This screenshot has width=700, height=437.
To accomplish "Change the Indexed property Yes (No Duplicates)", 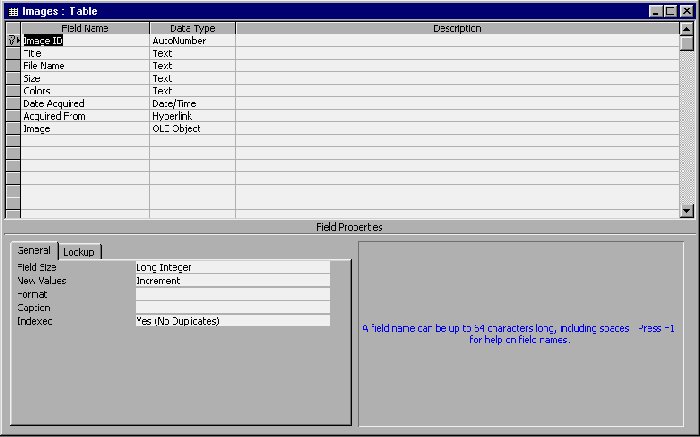I will click(232, 321).
